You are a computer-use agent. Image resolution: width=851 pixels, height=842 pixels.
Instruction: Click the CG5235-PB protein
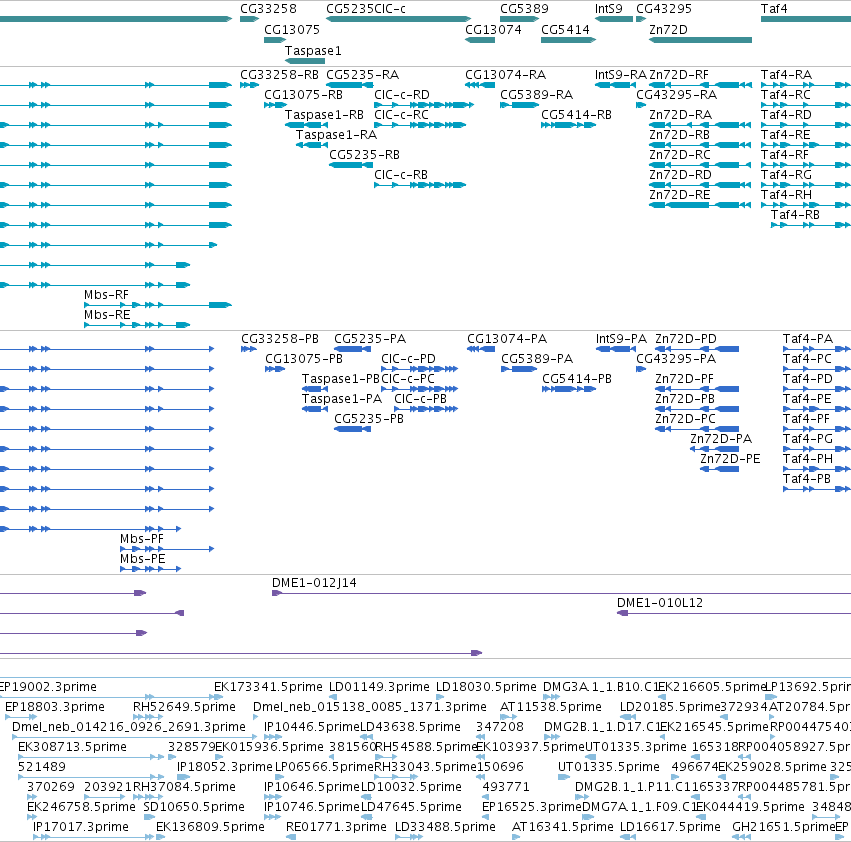(352, 429)
